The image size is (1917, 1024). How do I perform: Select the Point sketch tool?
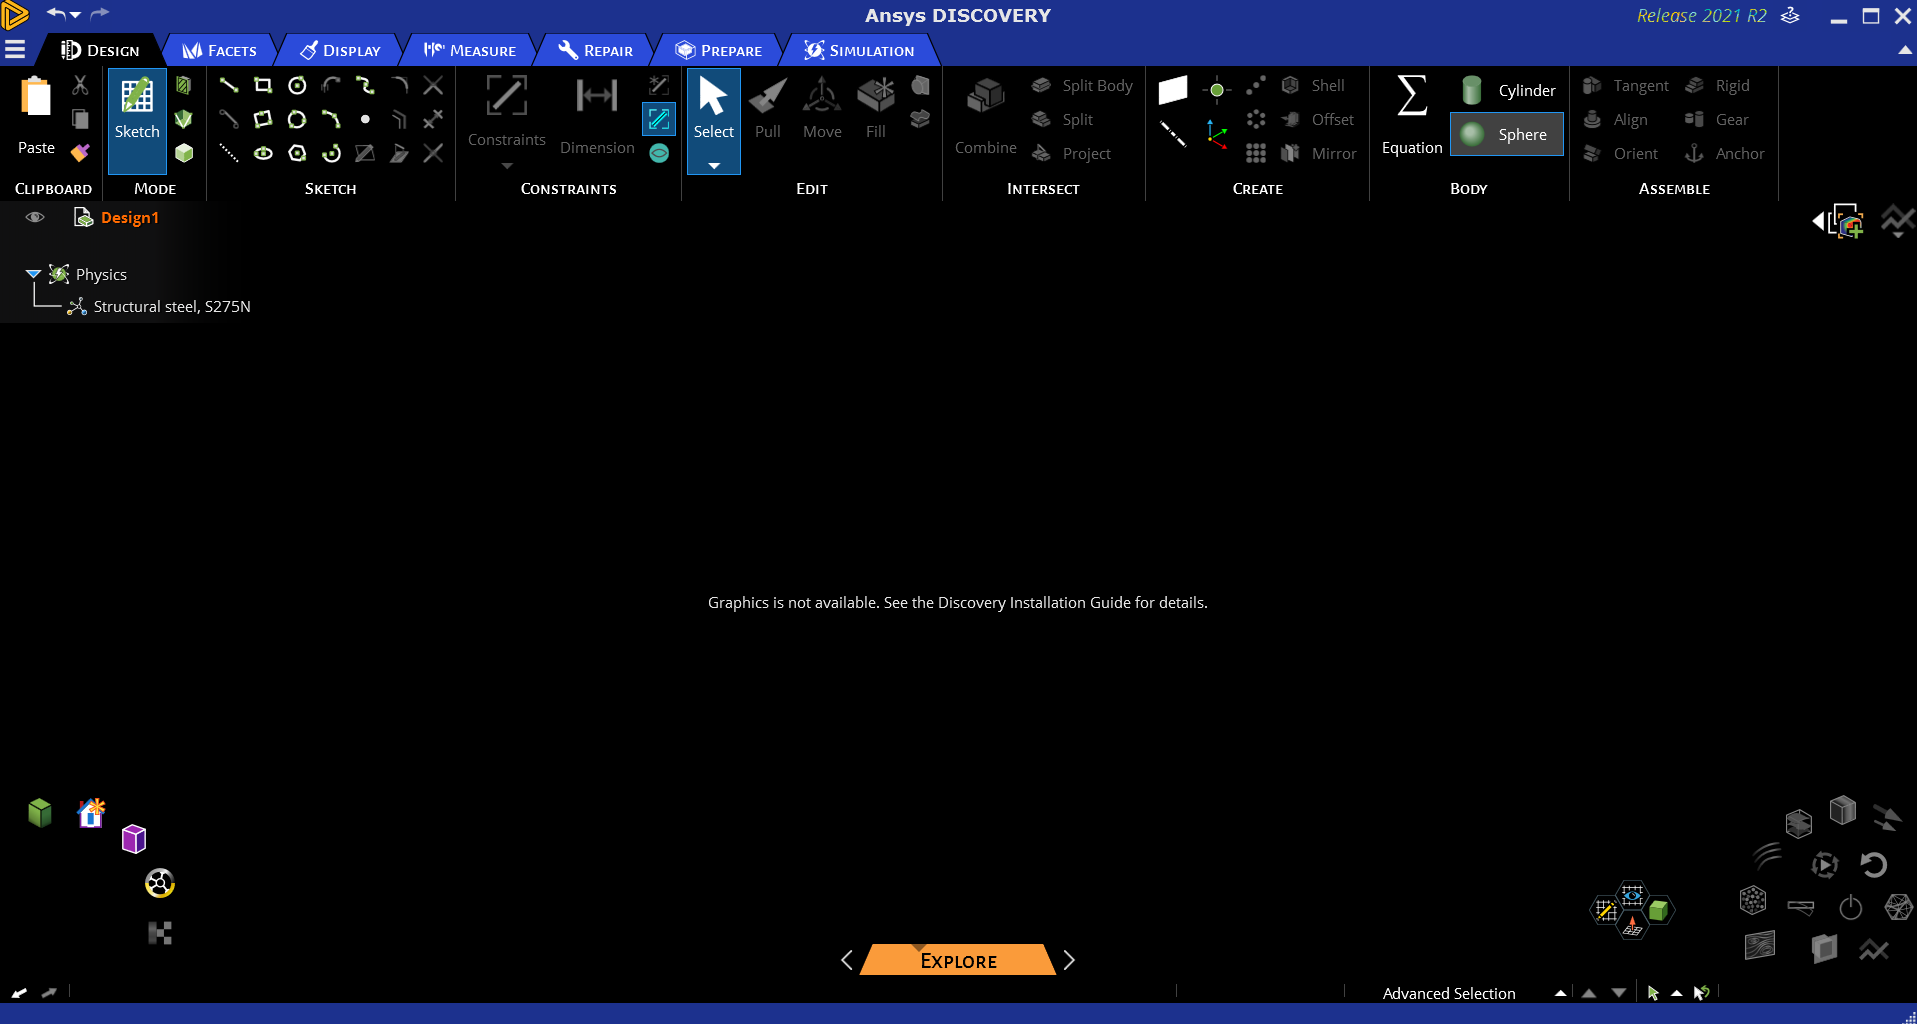coord(365,119)
